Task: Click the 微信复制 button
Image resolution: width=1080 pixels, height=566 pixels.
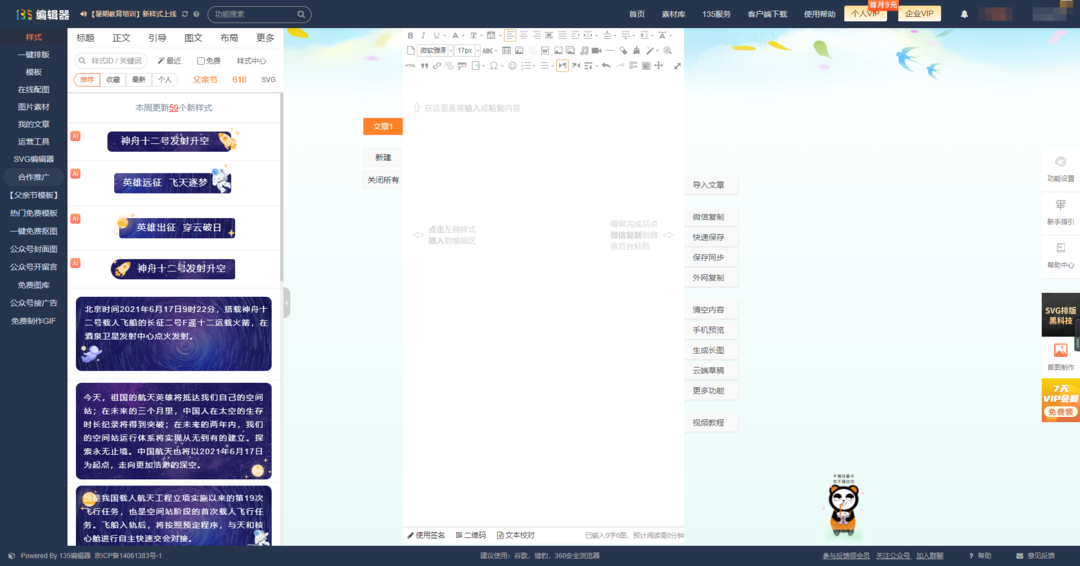Action: tap(708, 217)
